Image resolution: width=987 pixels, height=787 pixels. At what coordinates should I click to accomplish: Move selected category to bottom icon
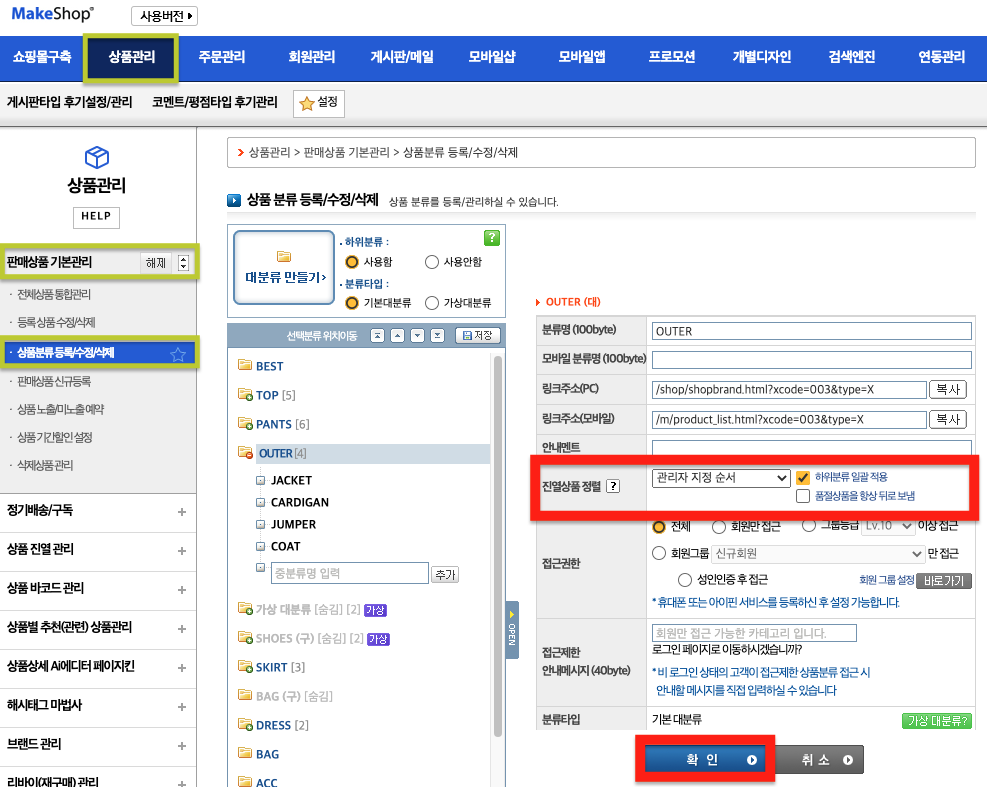437,336
